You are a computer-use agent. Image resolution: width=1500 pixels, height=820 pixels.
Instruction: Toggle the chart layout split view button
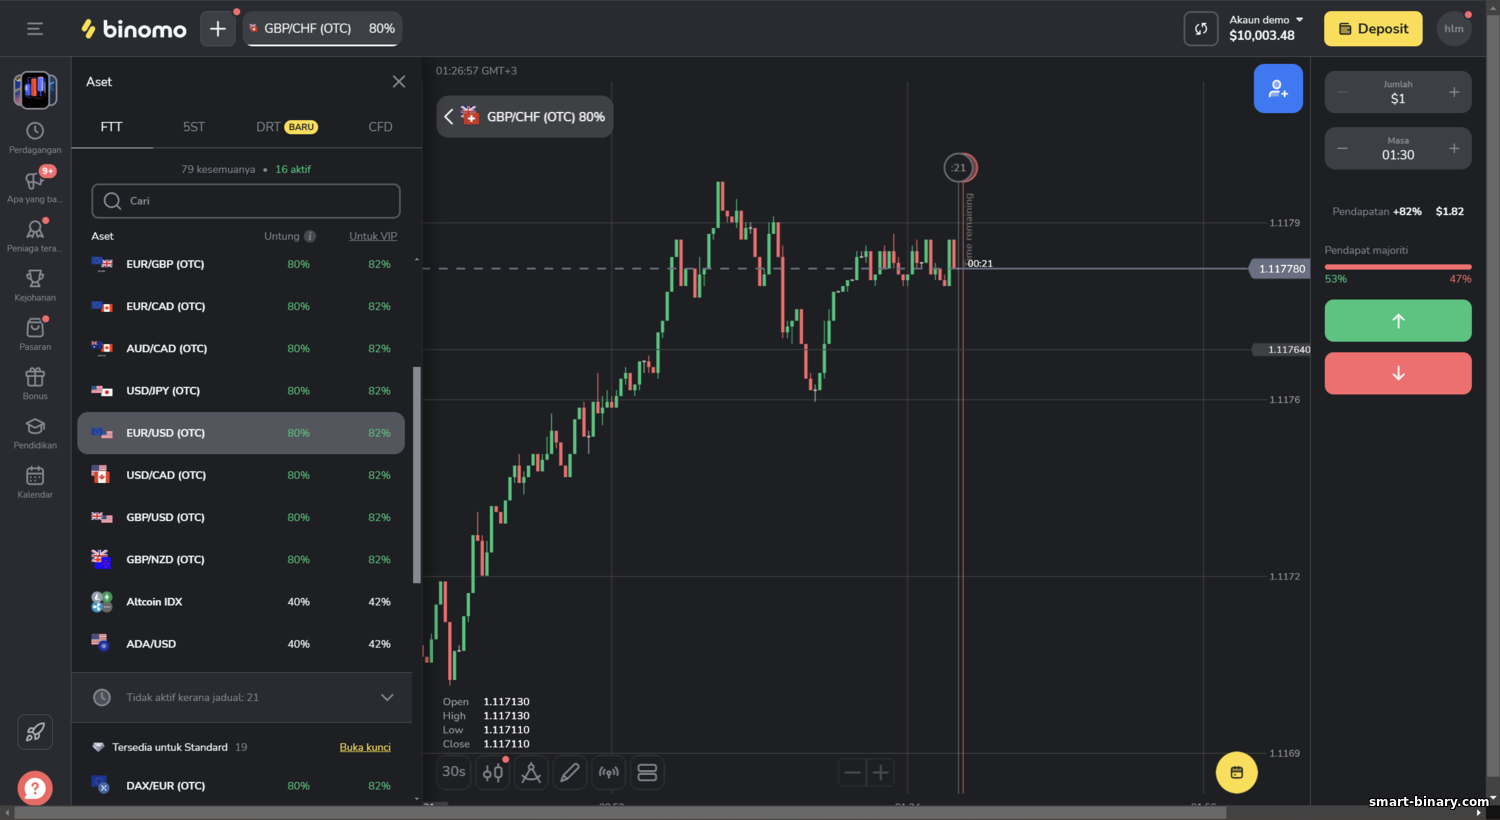(647, 772)
